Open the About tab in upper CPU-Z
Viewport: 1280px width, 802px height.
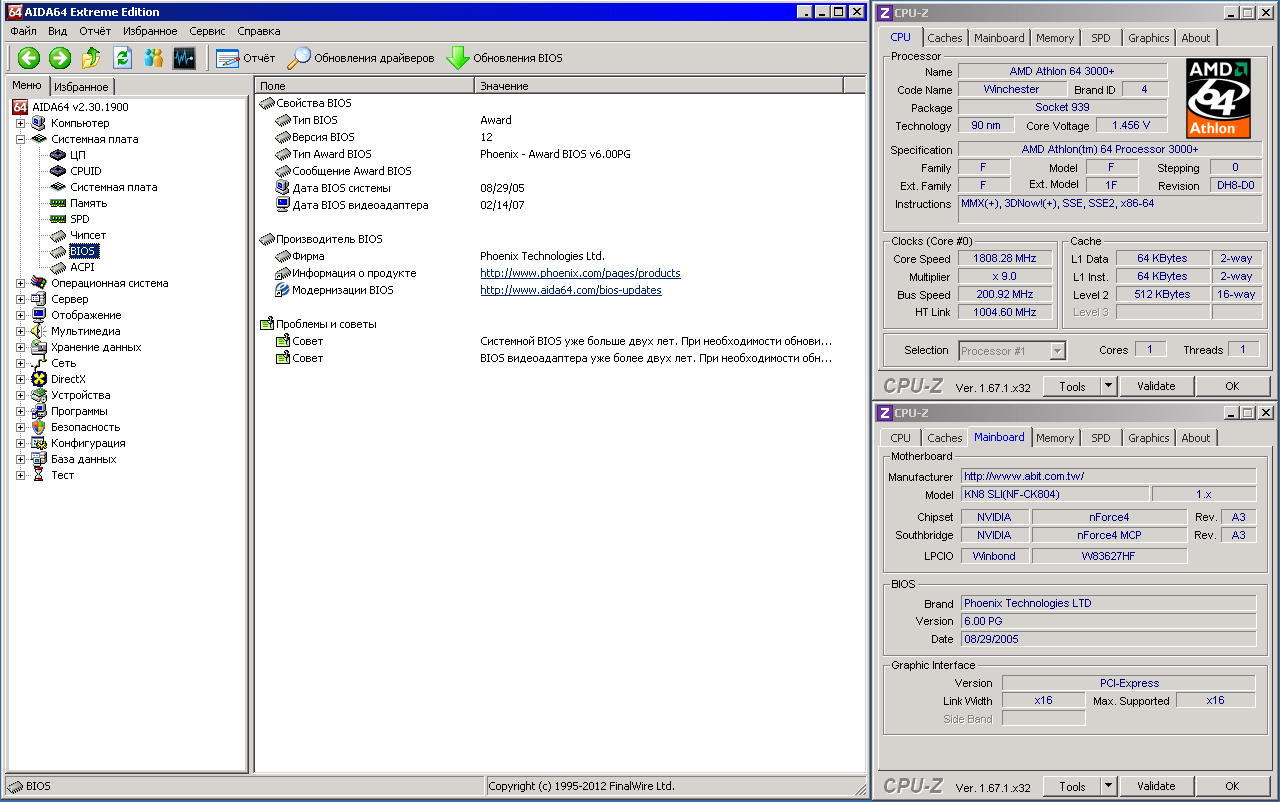pyautogui.click(x=1196, y=38)
